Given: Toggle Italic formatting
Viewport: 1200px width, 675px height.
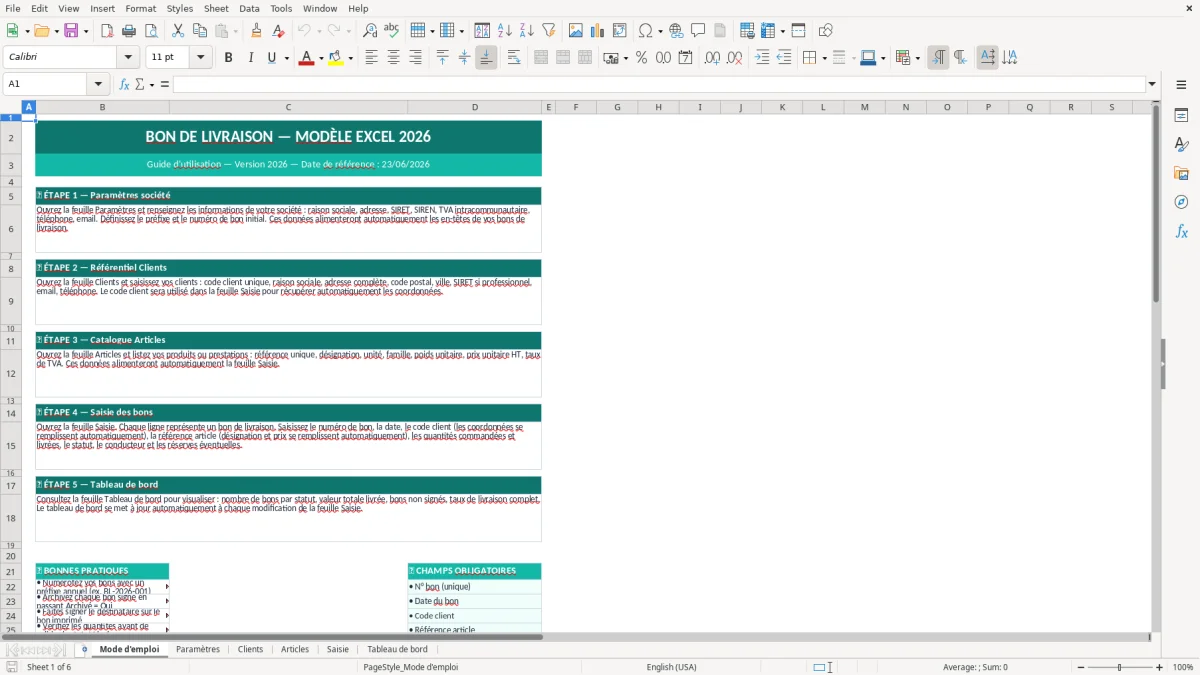Looking at the screenshot, I should (x=251, y=58).
